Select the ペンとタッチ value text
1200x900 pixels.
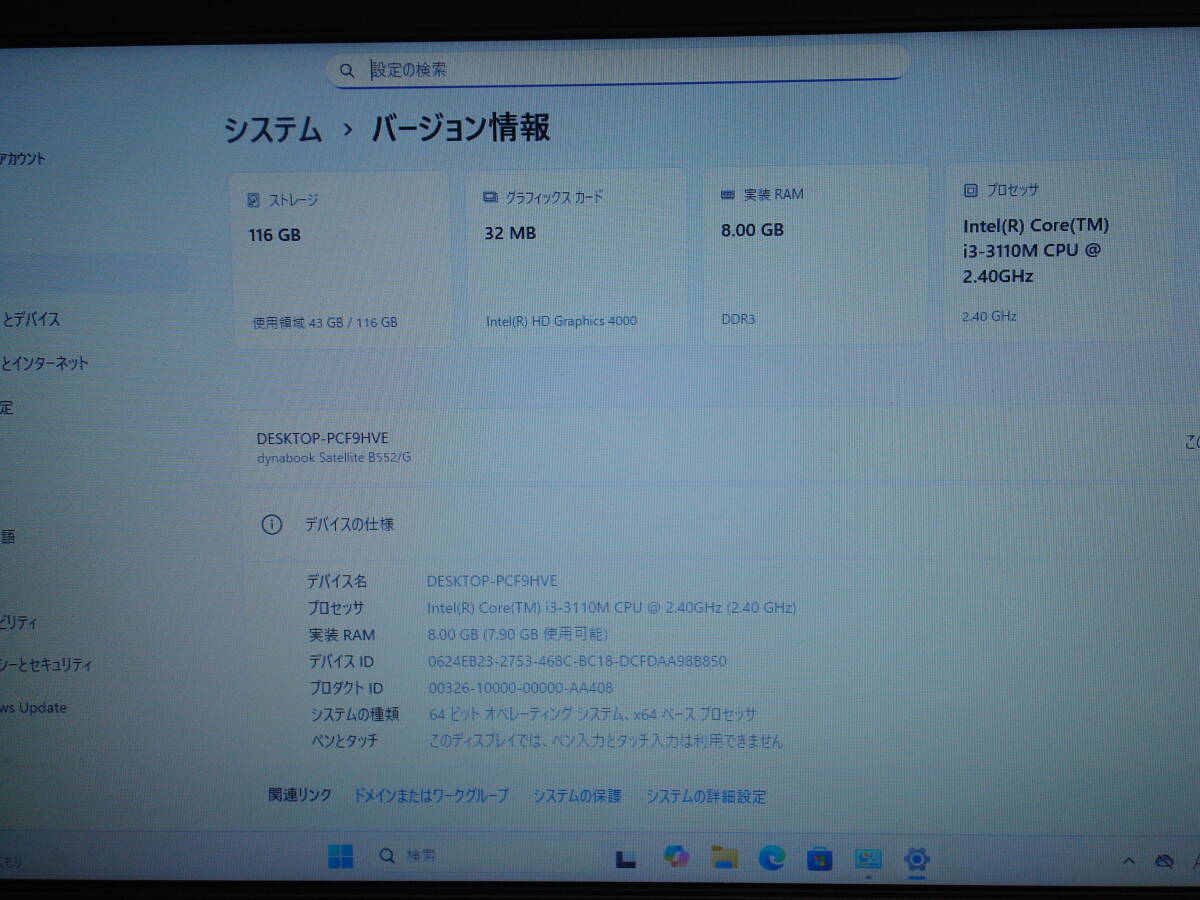(x=606, y=741)
